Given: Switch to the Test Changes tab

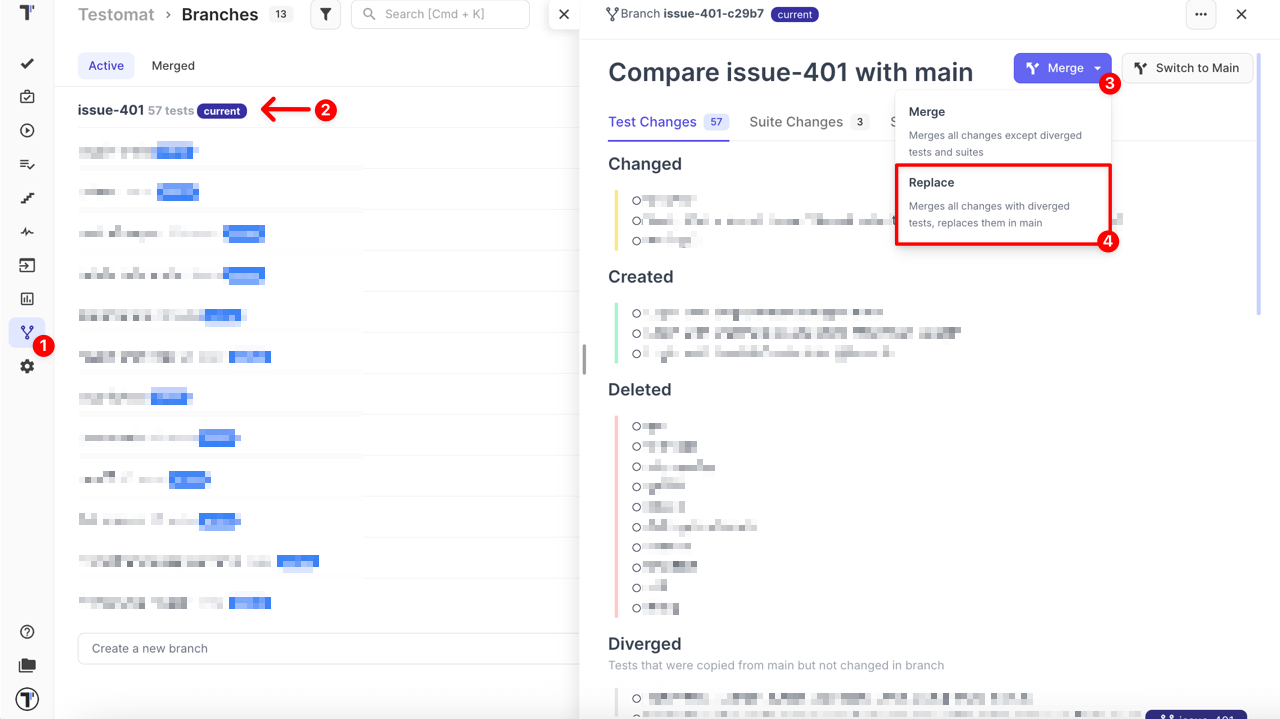Looking at the screenshot, I should pos(652,122).
